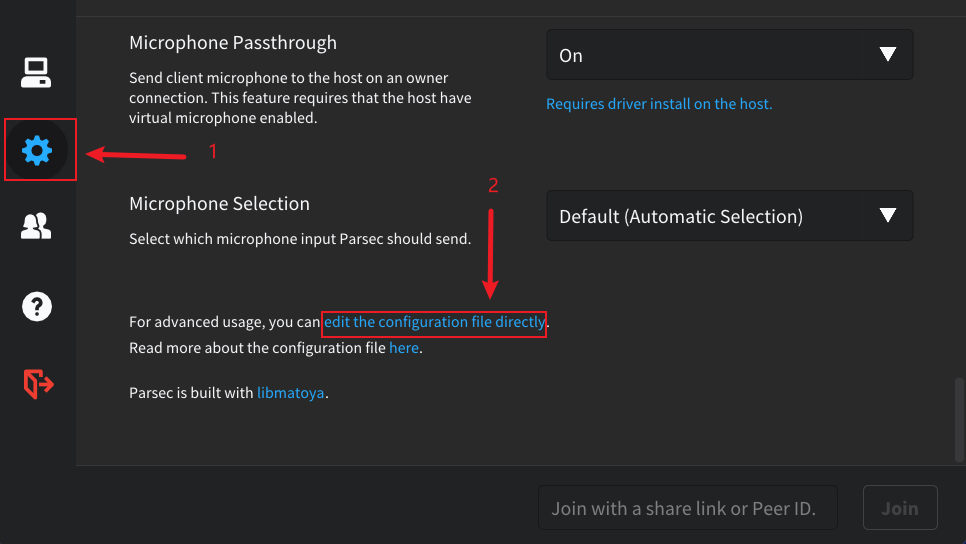Click the red annotation number 1
The height and width of the screenshot is (544, 966).
coord(212,152)
